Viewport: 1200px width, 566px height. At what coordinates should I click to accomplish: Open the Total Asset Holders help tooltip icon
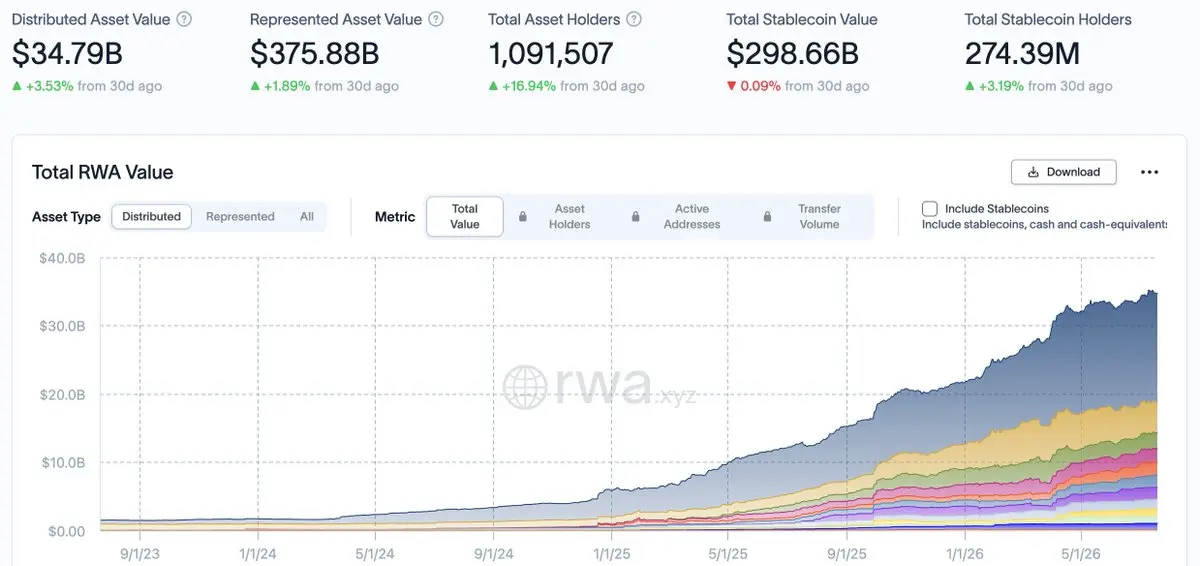pyautogui.click(x=634, y=19)
